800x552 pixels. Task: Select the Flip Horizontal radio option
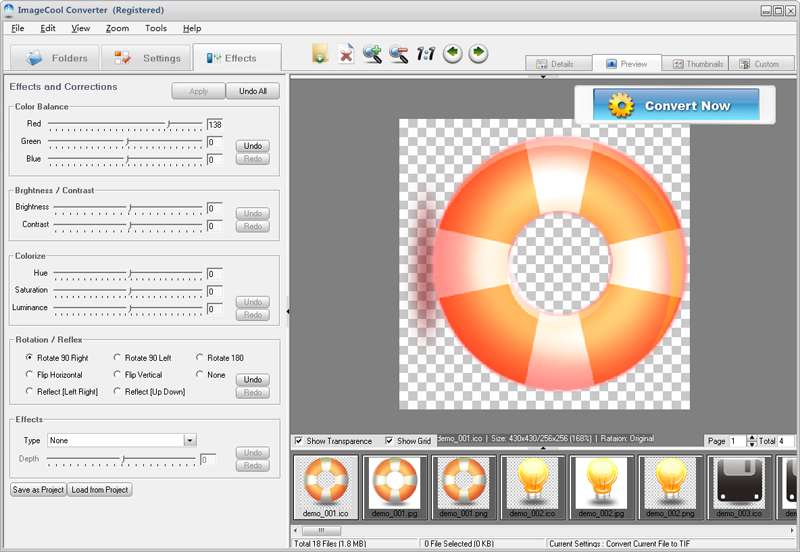[29, 375]
